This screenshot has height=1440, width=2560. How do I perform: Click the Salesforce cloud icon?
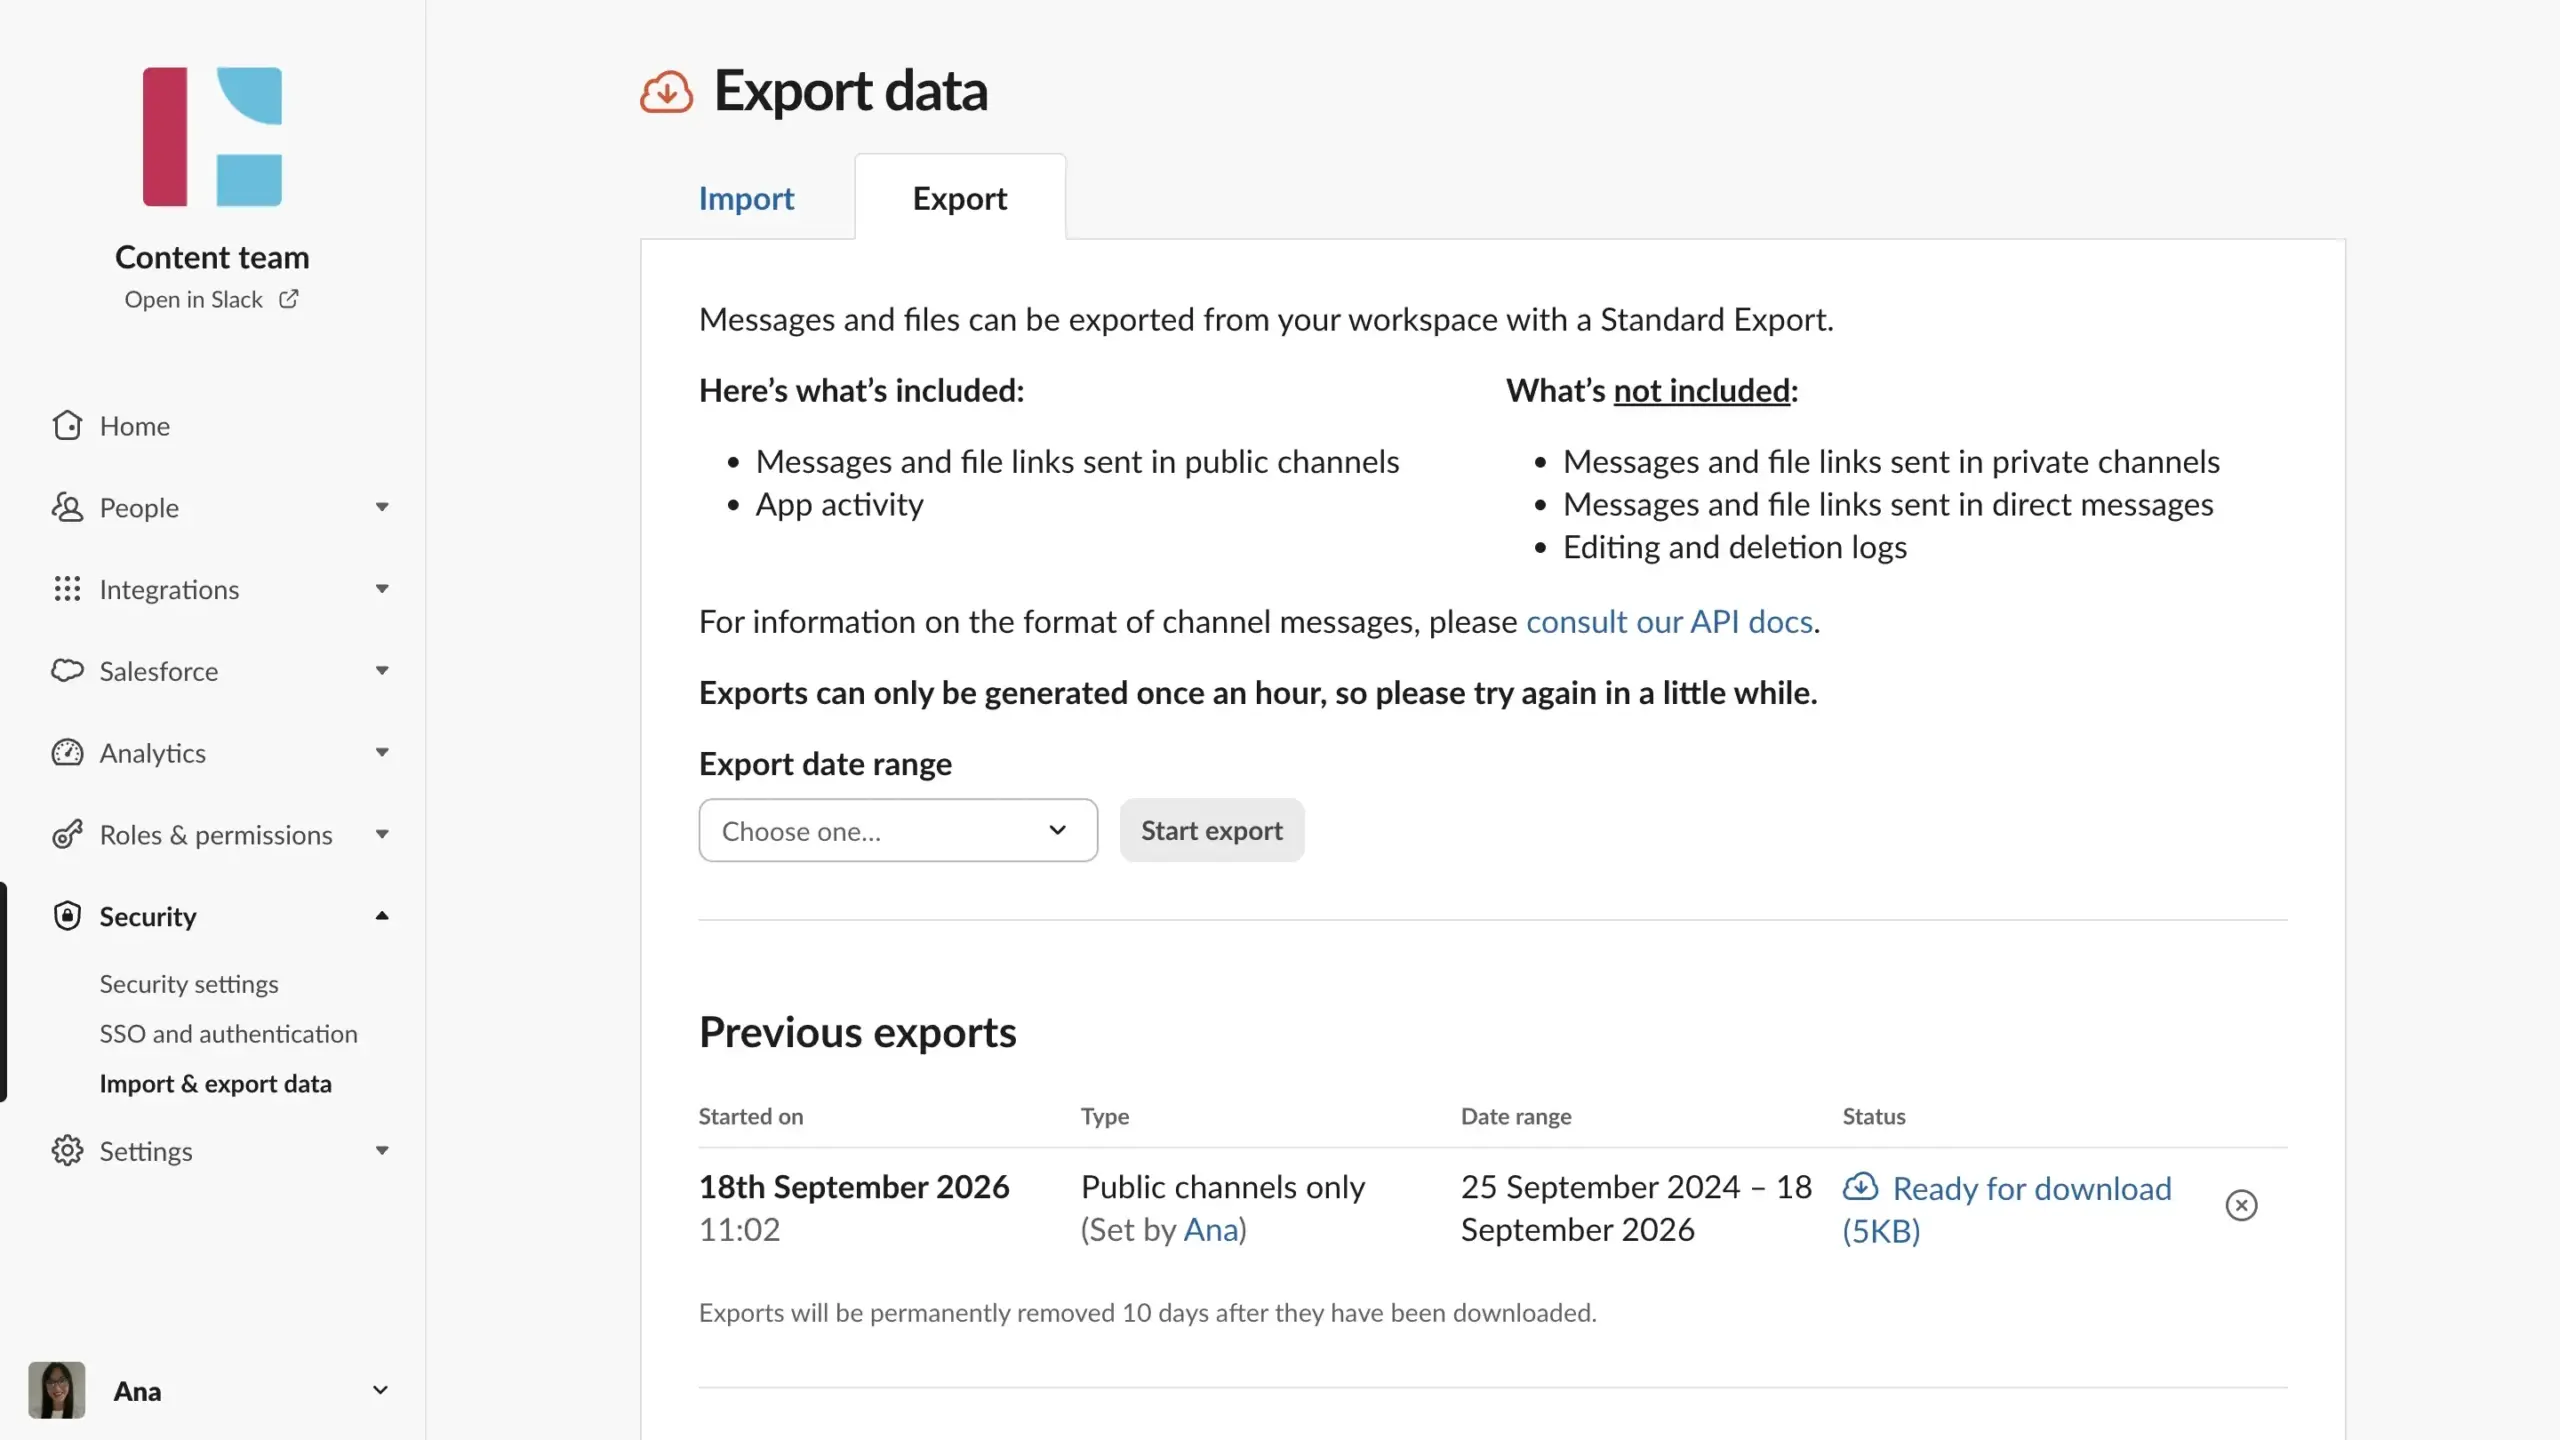(x=67, y=670)
